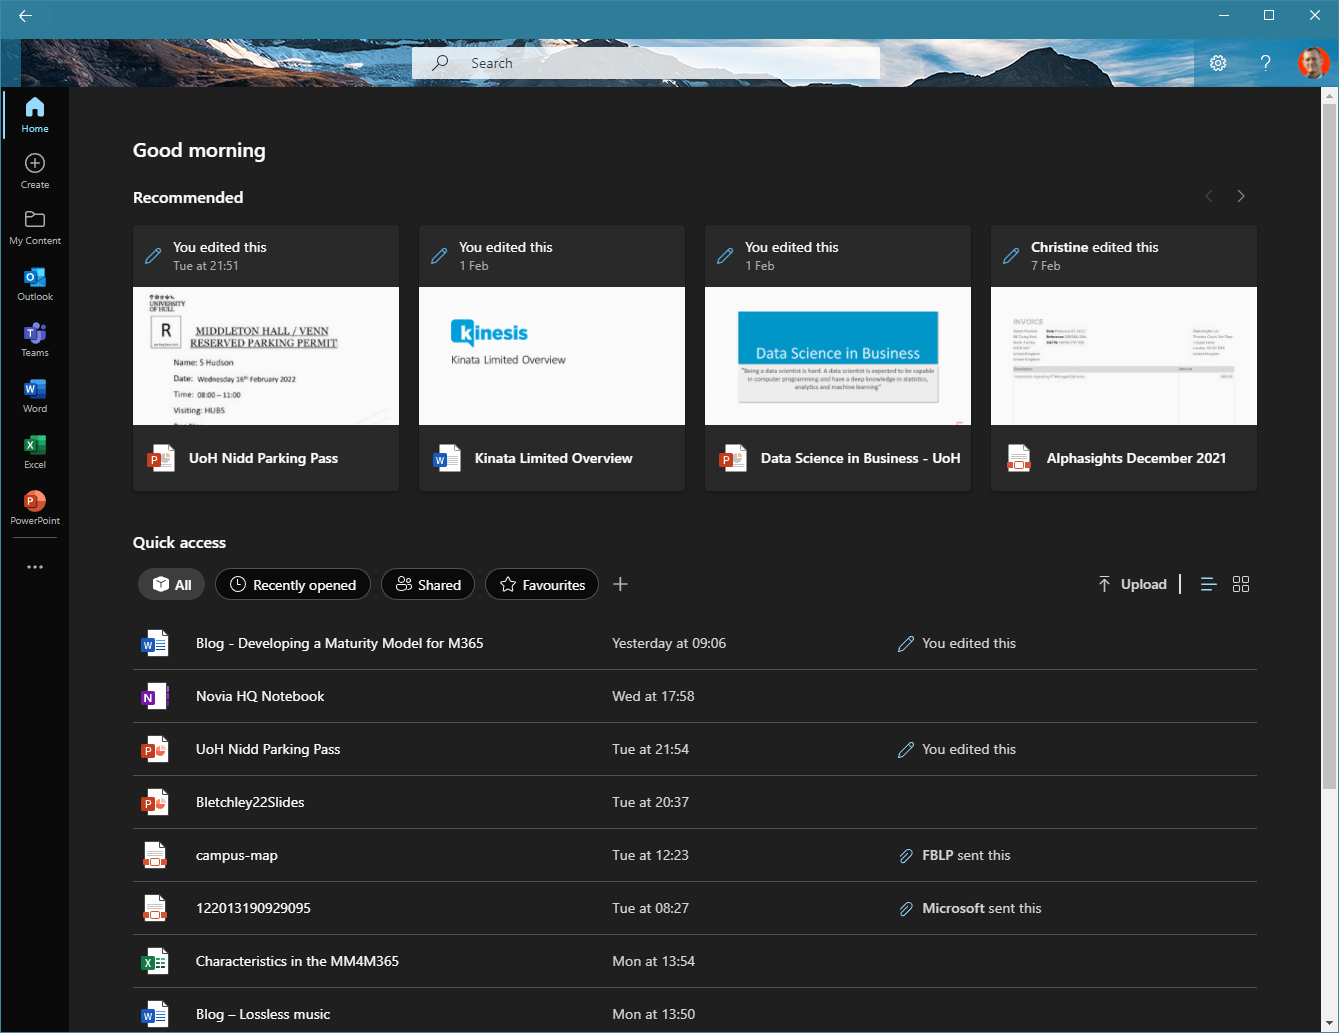Click the Upload button
The height and width of the screenshot is (1033, 1339).
(x=1132, y=584)
